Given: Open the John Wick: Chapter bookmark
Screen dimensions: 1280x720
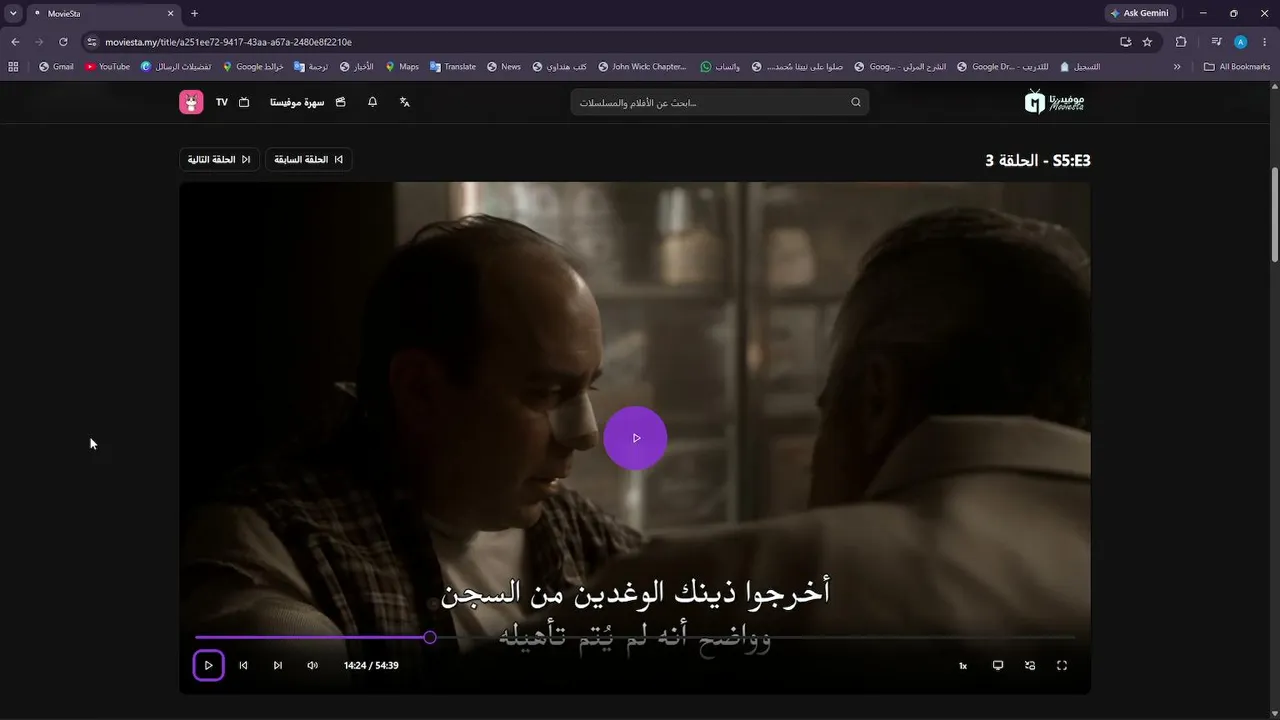Looking at the screenshot, I should coord(643,67).
